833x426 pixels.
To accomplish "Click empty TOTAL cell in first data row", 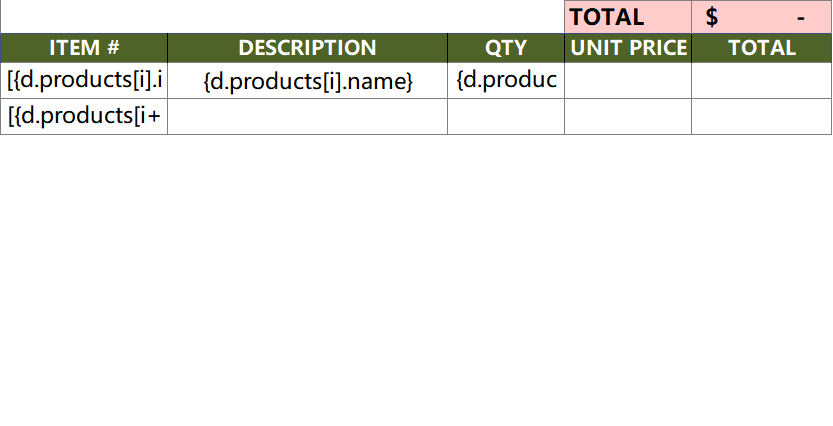I will click(x=761, y=81).
